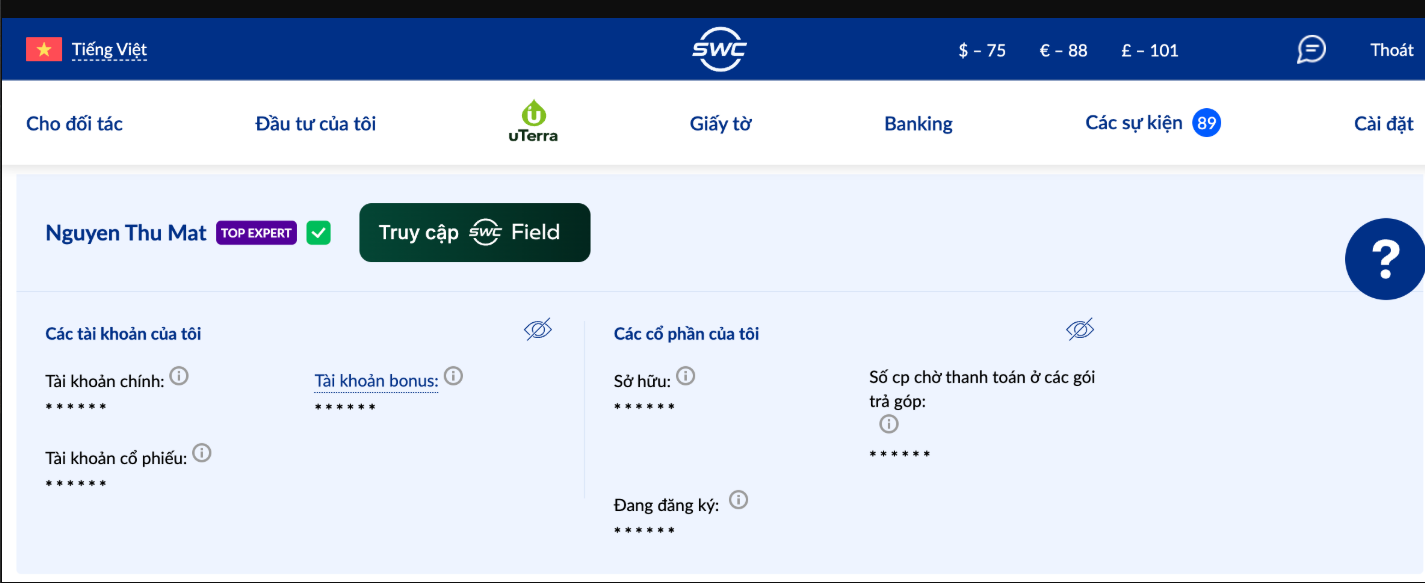The image size is (1425, 583).
Task: Click the Truy cập SWC Field button
Action: [x=474, y=233]
